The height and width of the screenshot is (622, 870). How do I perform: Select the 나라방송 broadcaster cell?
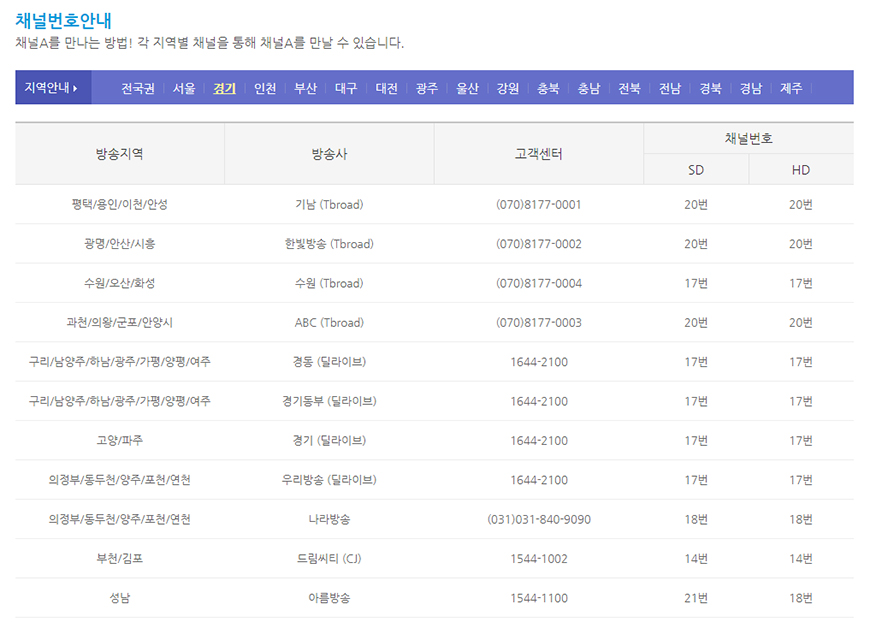[x=329, y=519]
